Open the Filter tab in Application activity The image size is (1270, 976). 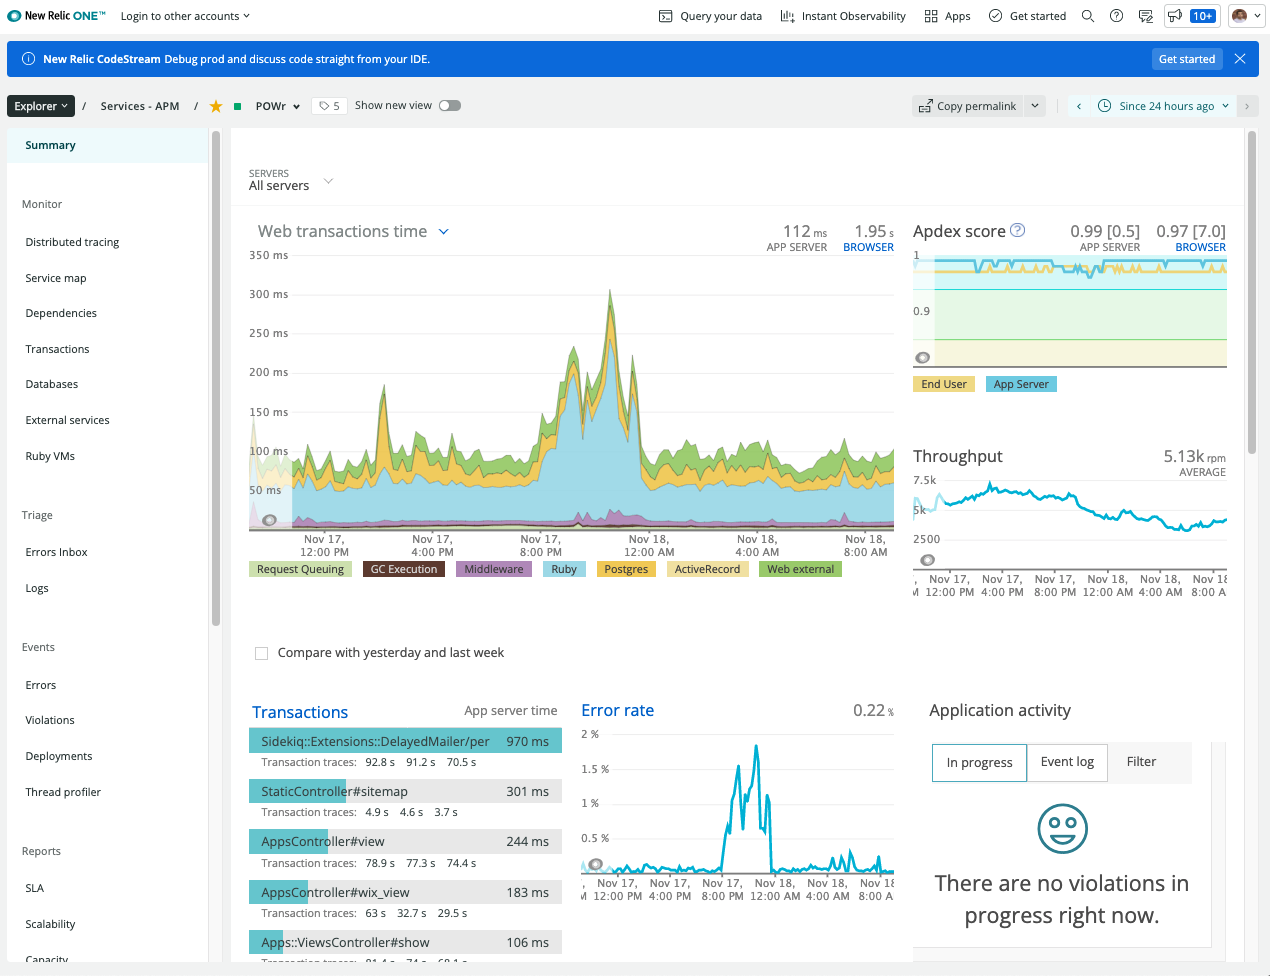click(x=1141, y=761)
